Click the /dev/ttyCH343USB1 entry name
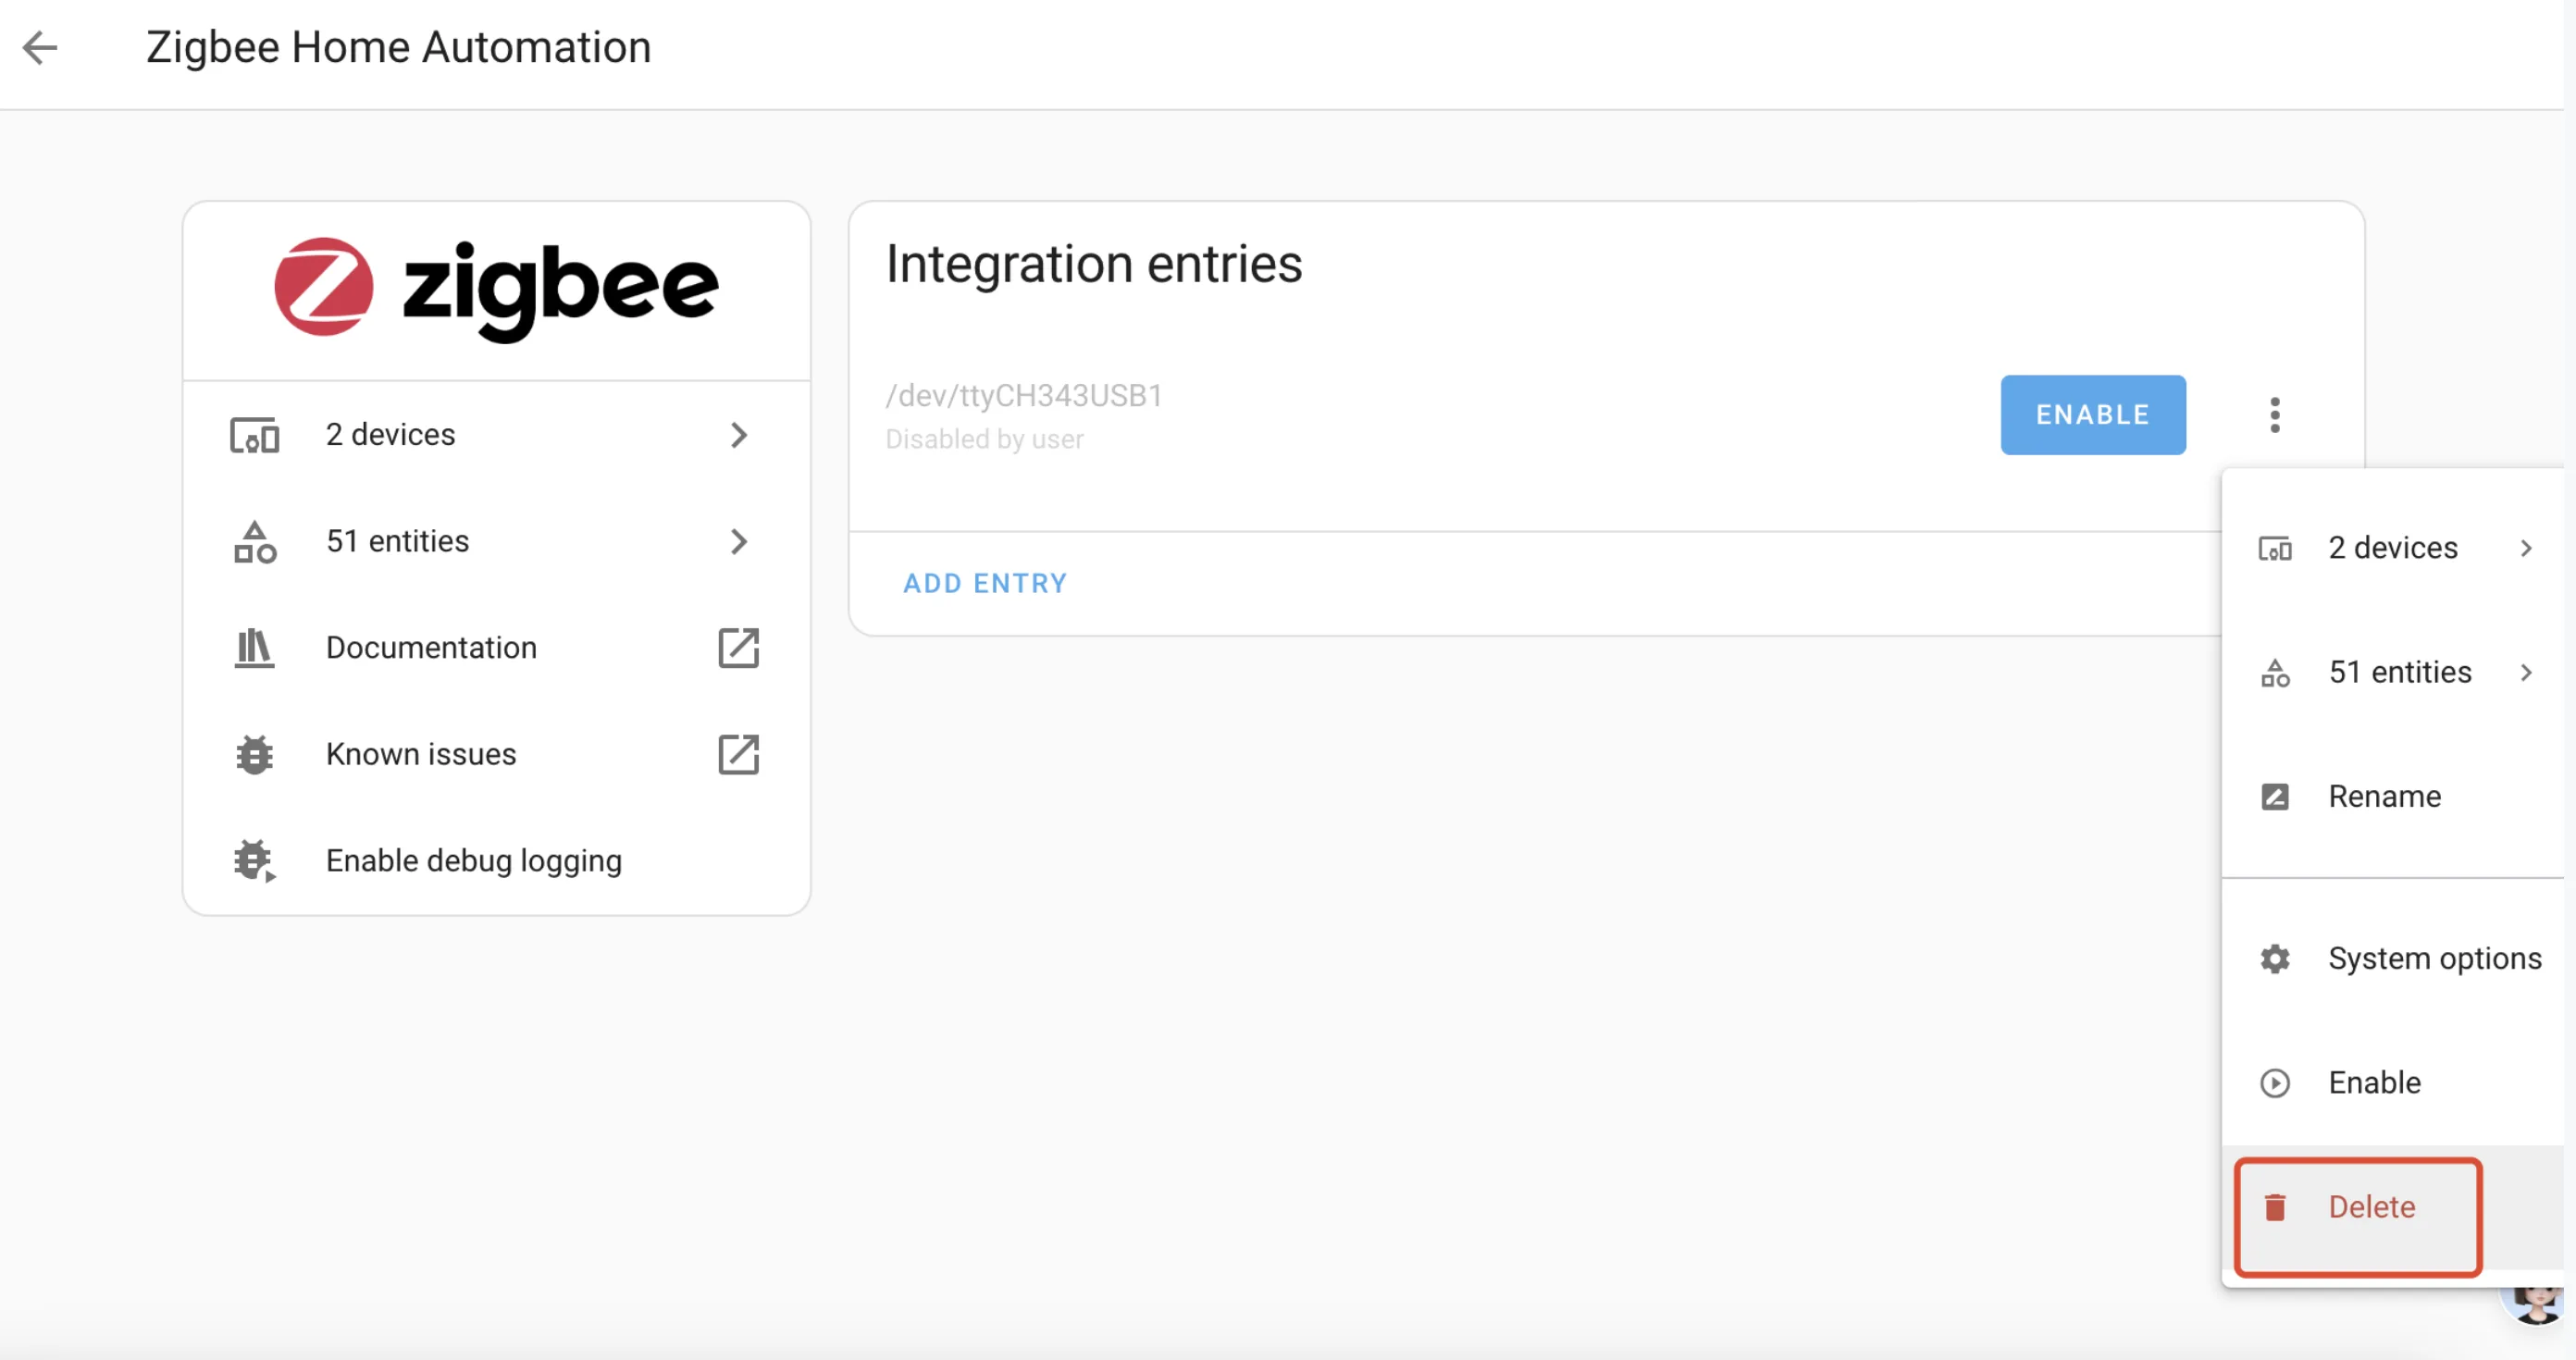2576x1360 pixels. click(x=1024, y=396)
